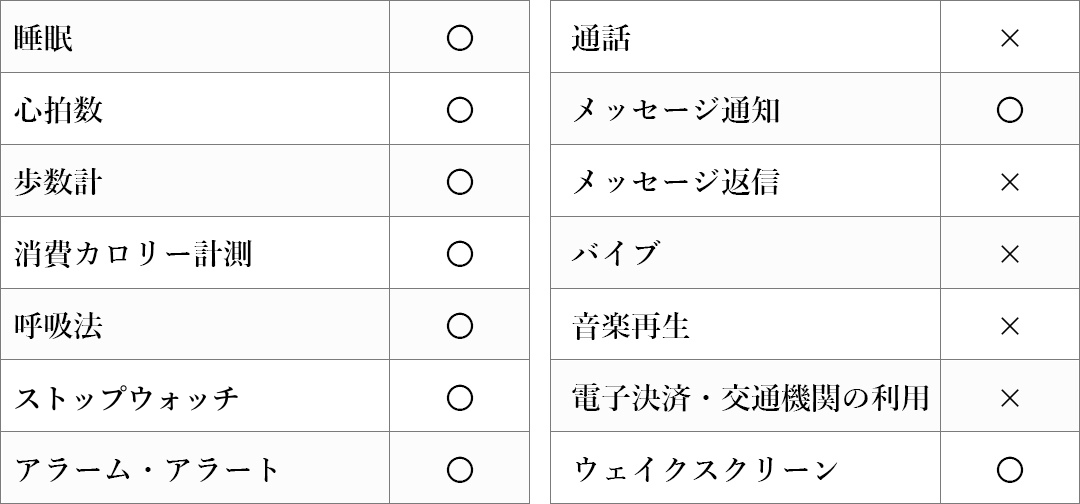Click the circle for メッセージ通知
The image size is (1080, 504).
[x=1009, y=110]
